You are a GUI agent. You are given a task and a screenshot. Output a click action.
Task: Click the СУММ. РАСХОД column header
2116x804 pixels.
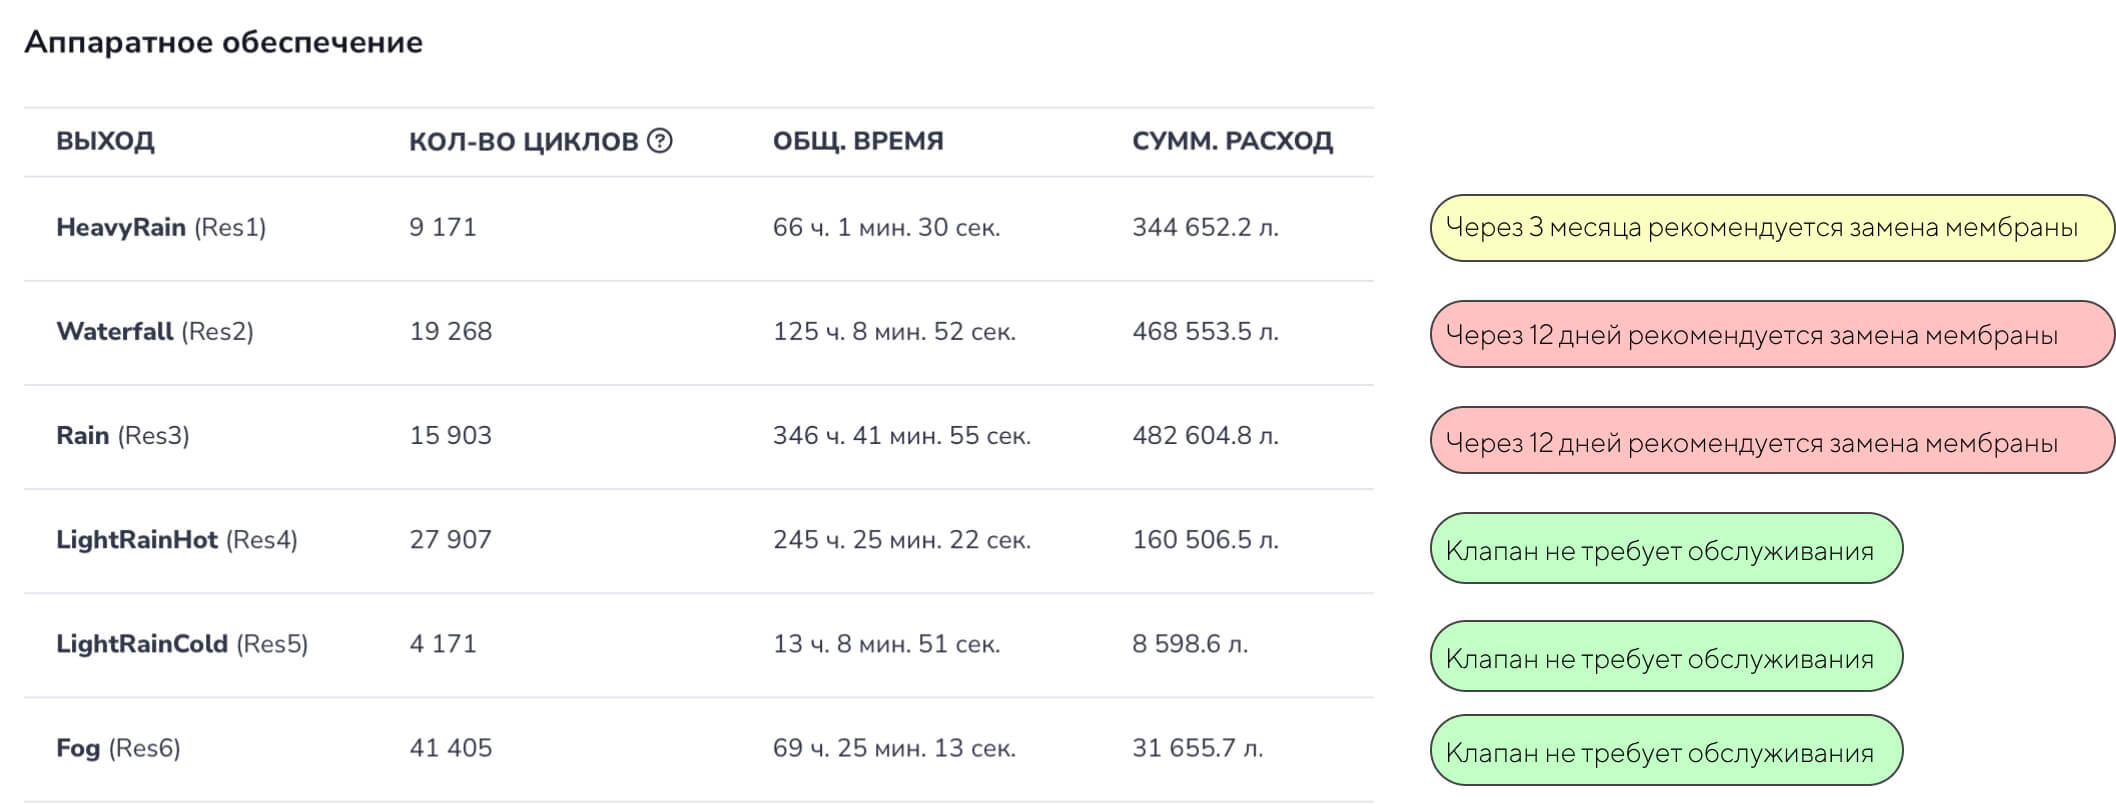(x=1232, y=141)
